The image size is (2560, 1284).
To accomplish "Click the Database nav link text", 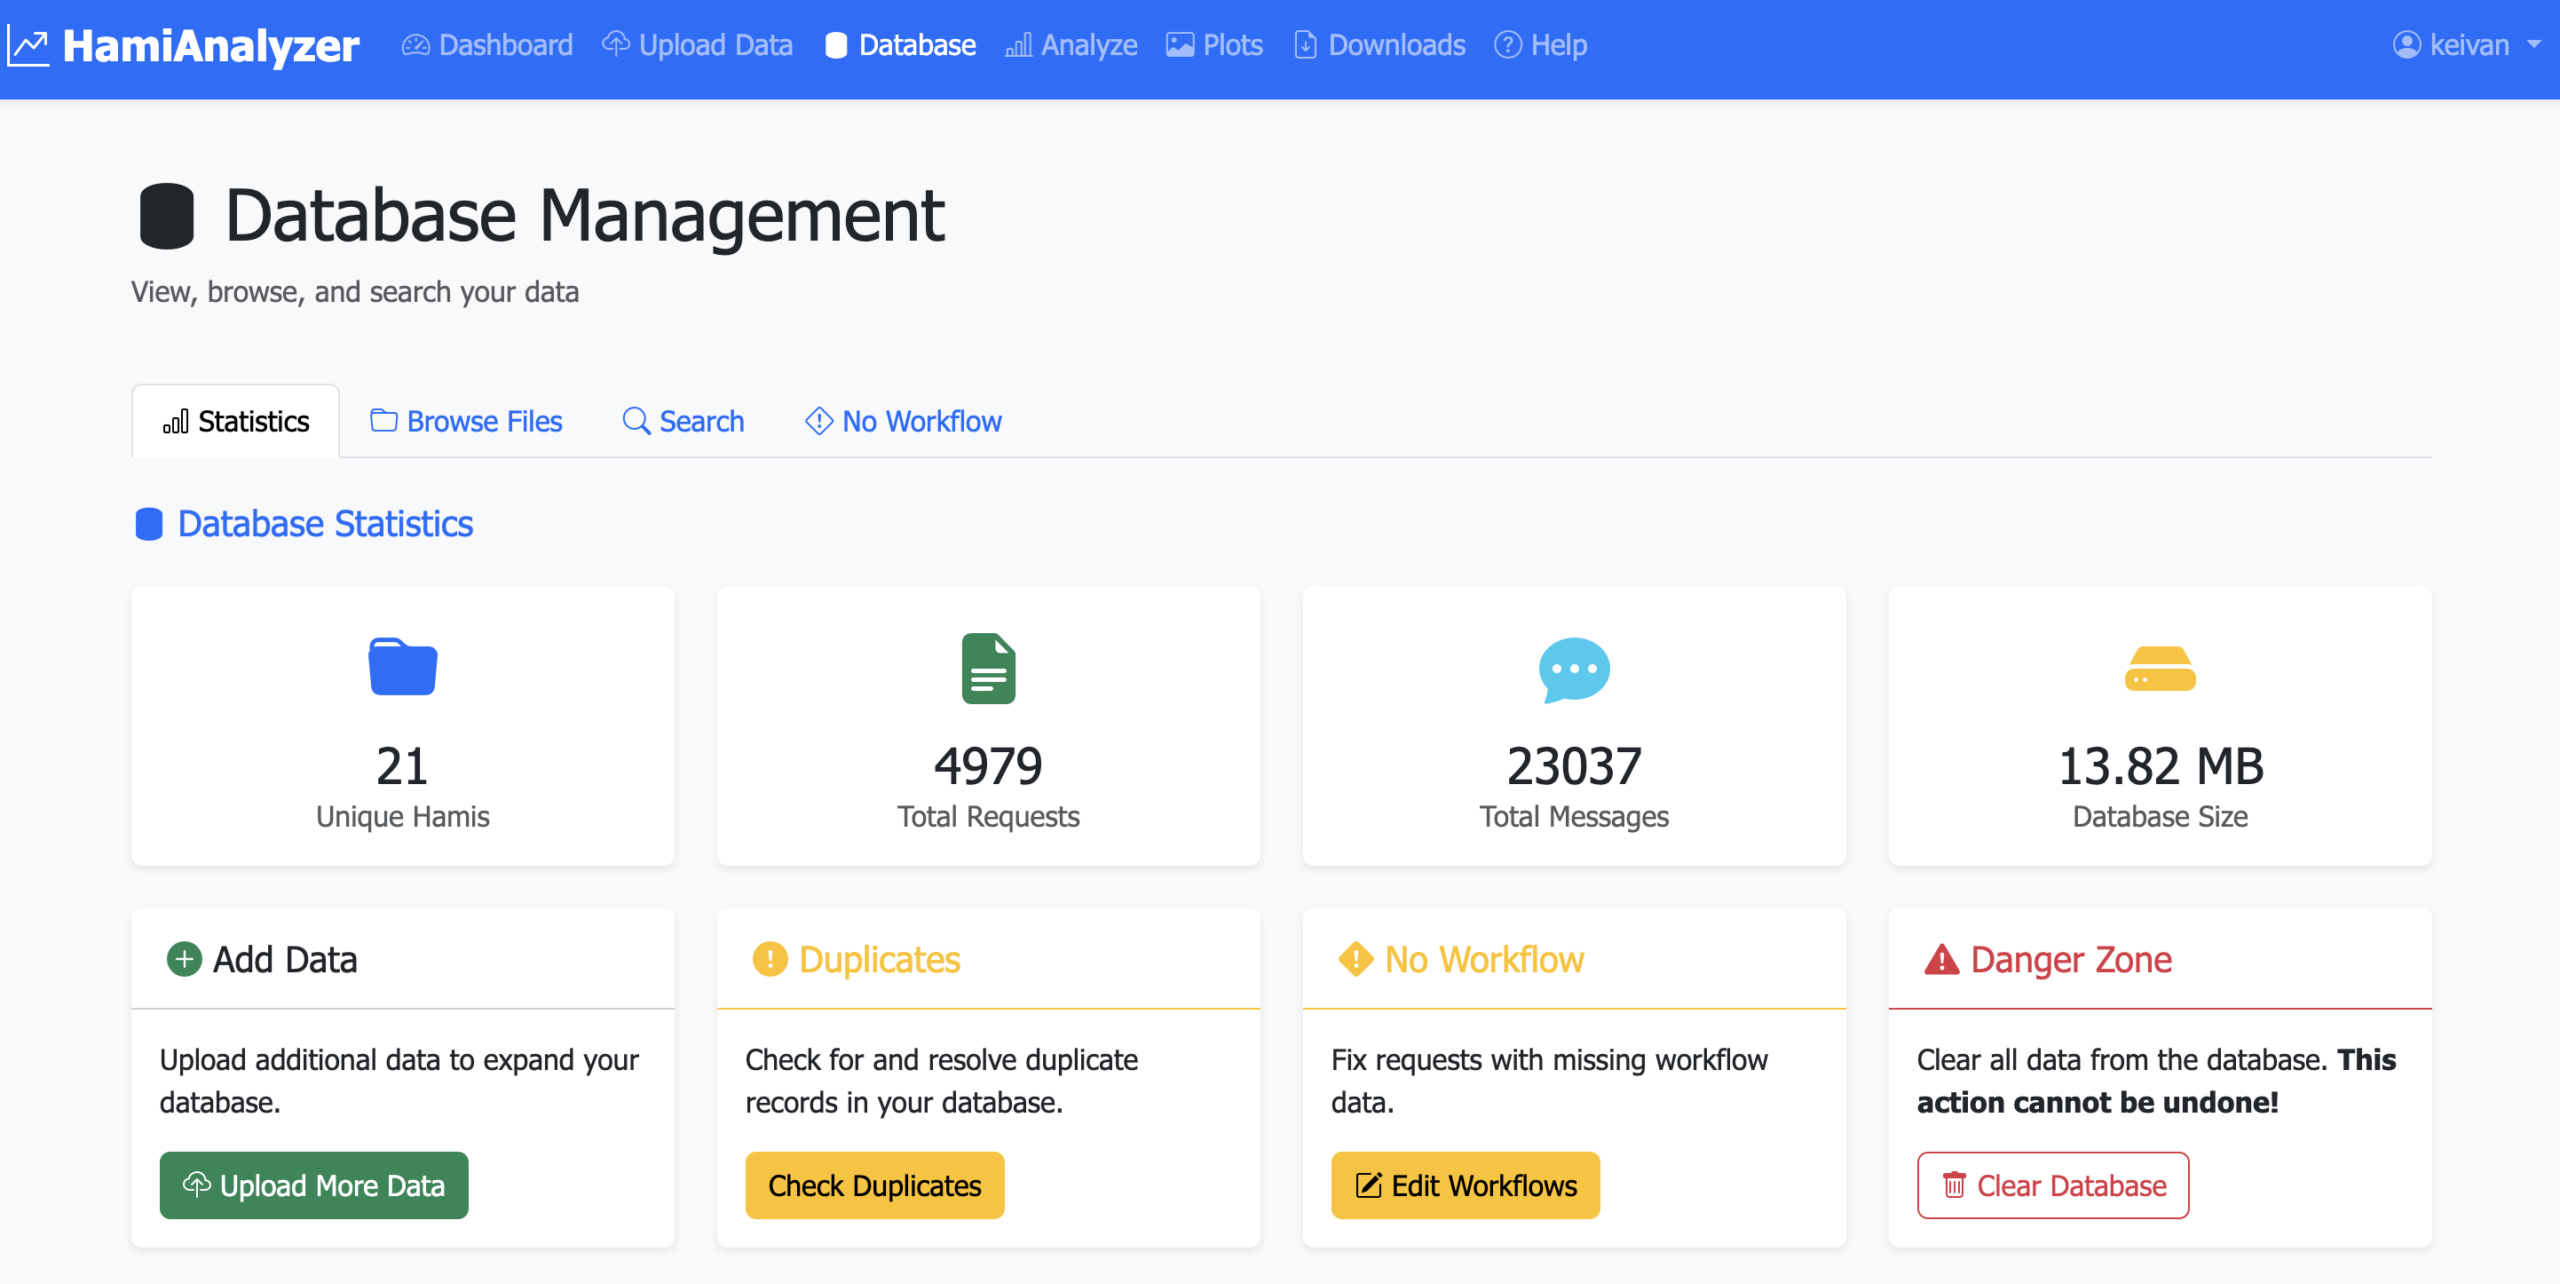I will (x=917, y=45).
